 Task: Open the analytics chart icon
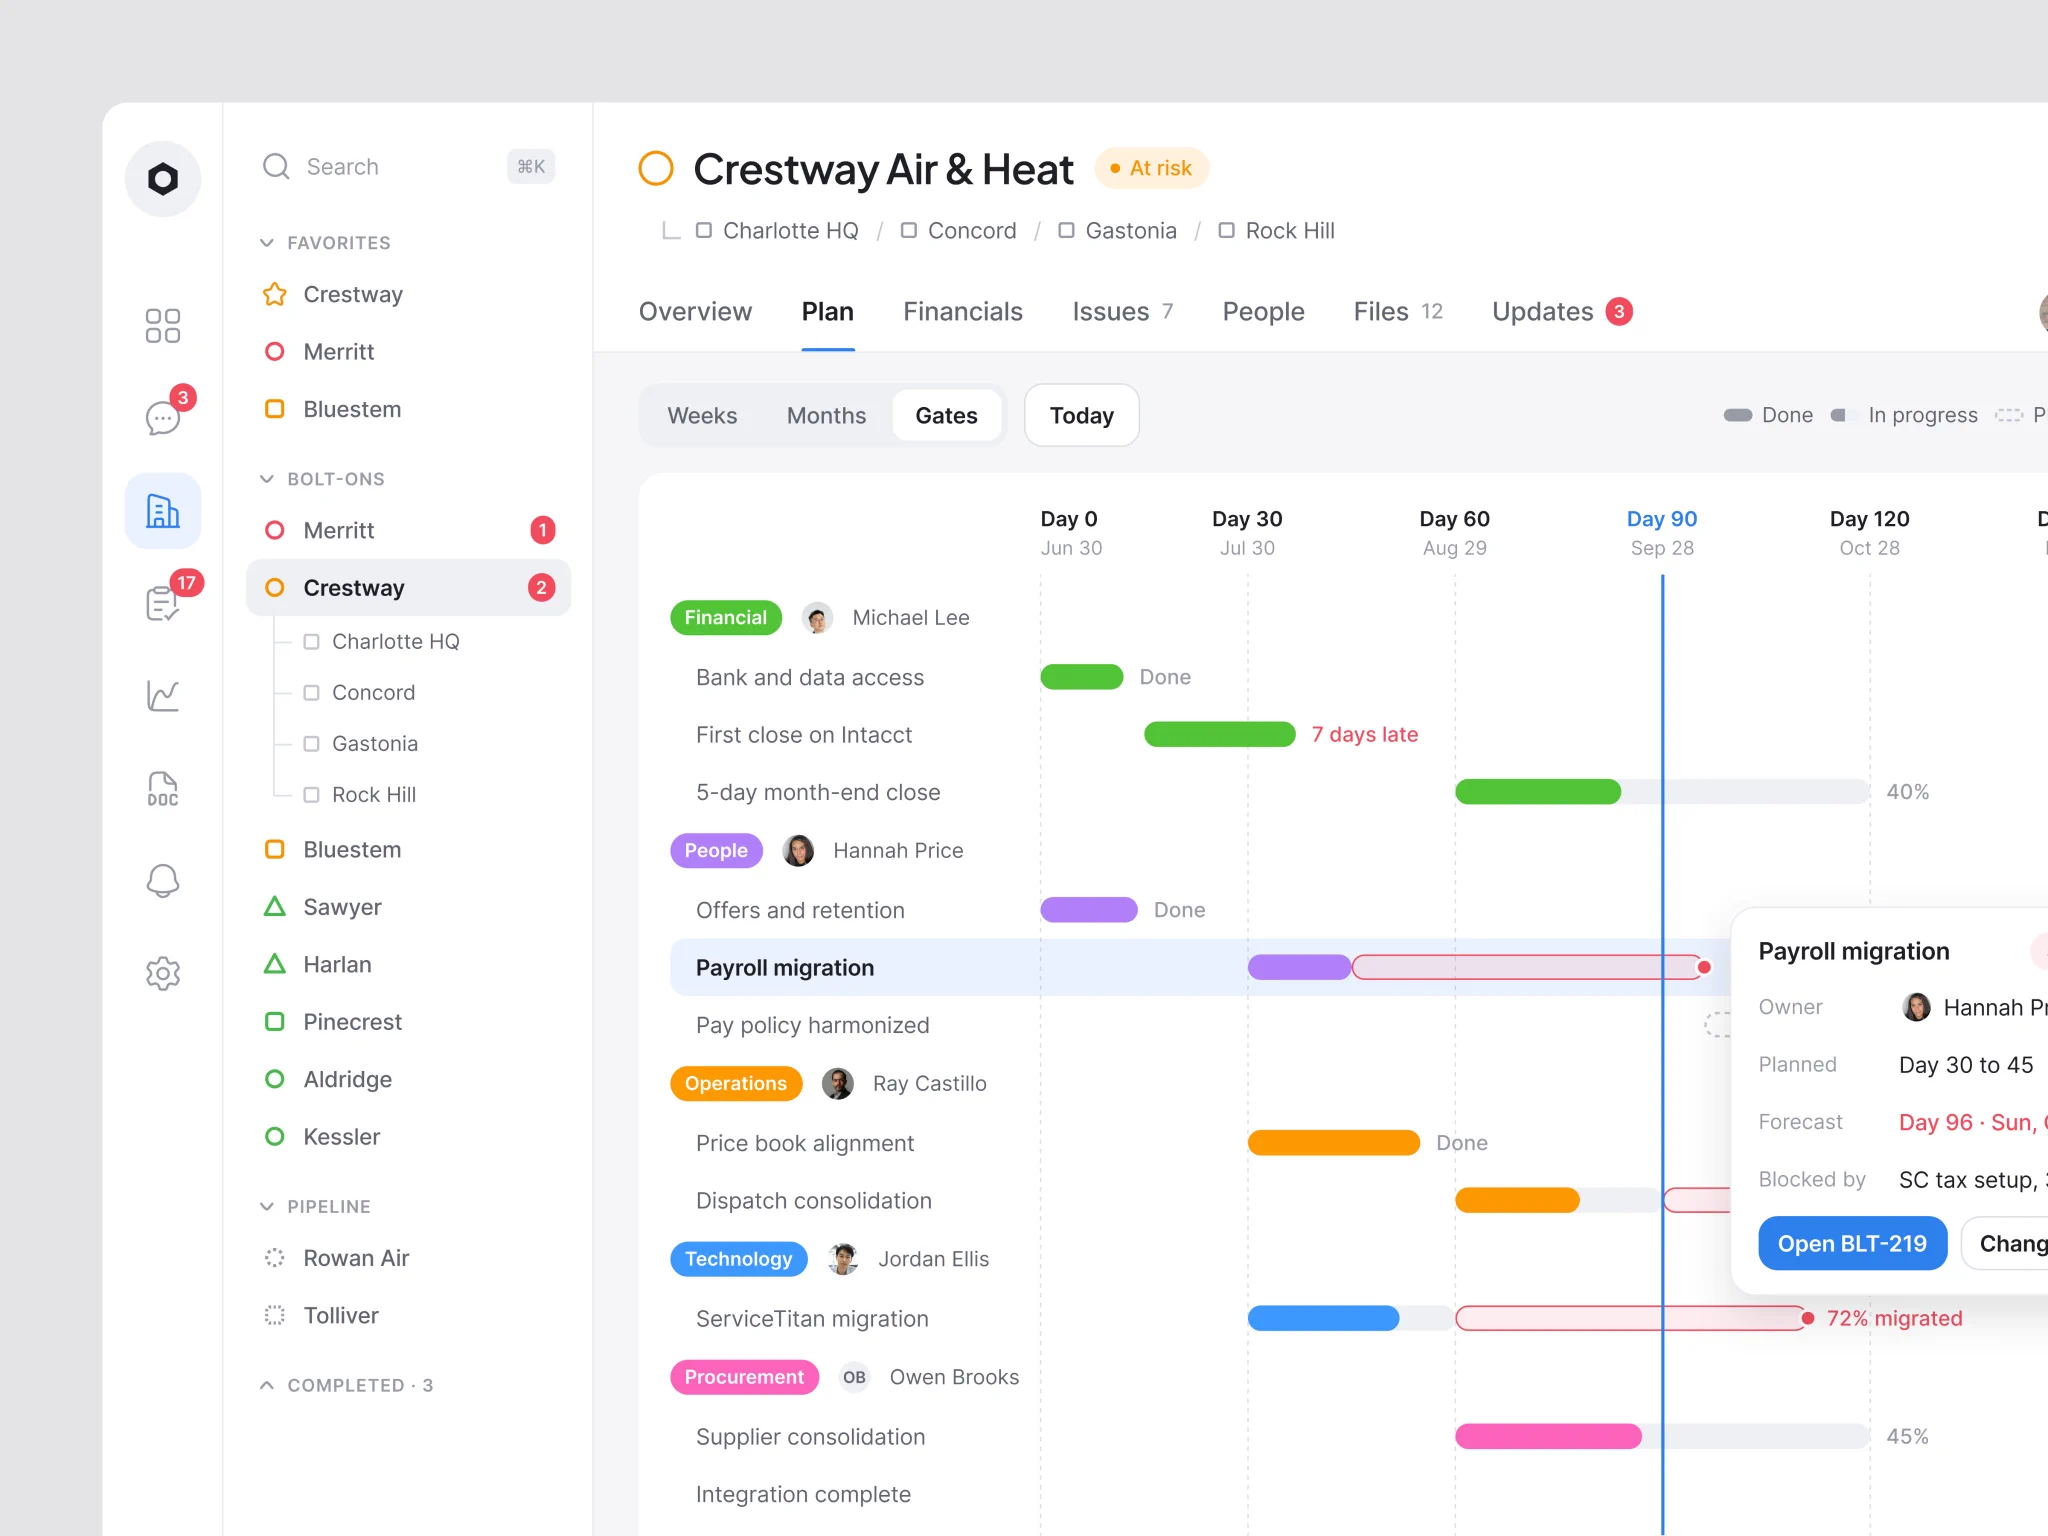tap(163, 696)
